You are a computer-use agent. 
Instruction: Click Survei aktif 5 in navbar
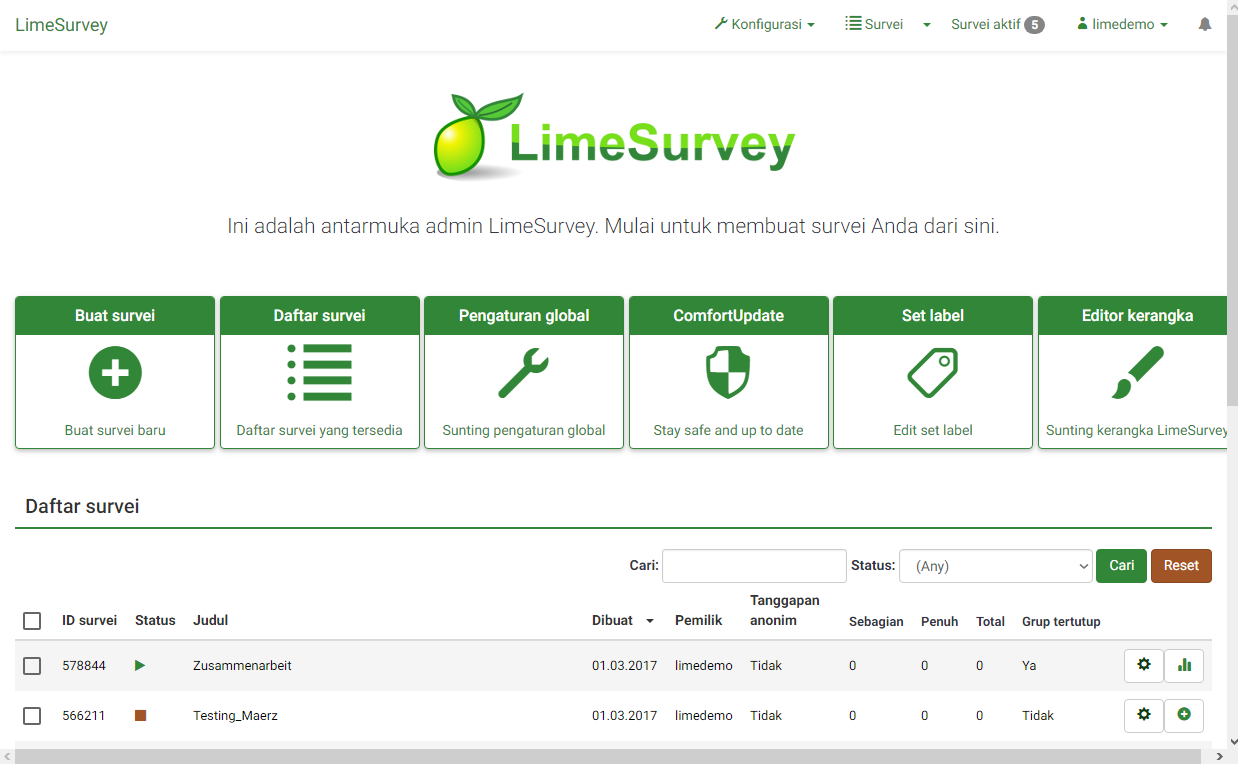[x=997, y=24]
